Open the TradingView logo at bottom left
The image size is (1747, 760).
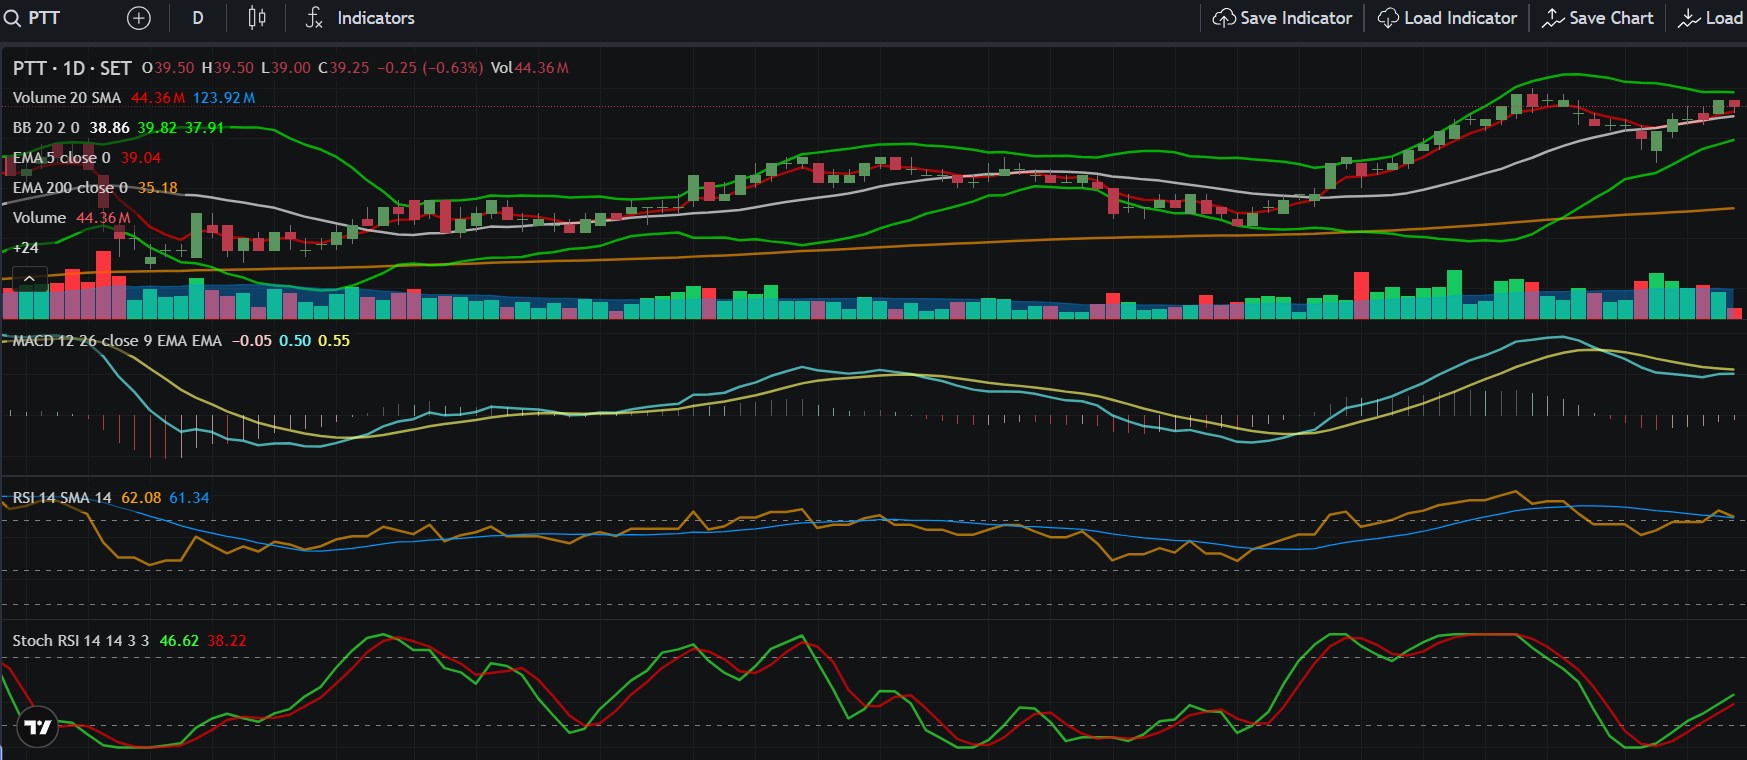coord(38,727)
